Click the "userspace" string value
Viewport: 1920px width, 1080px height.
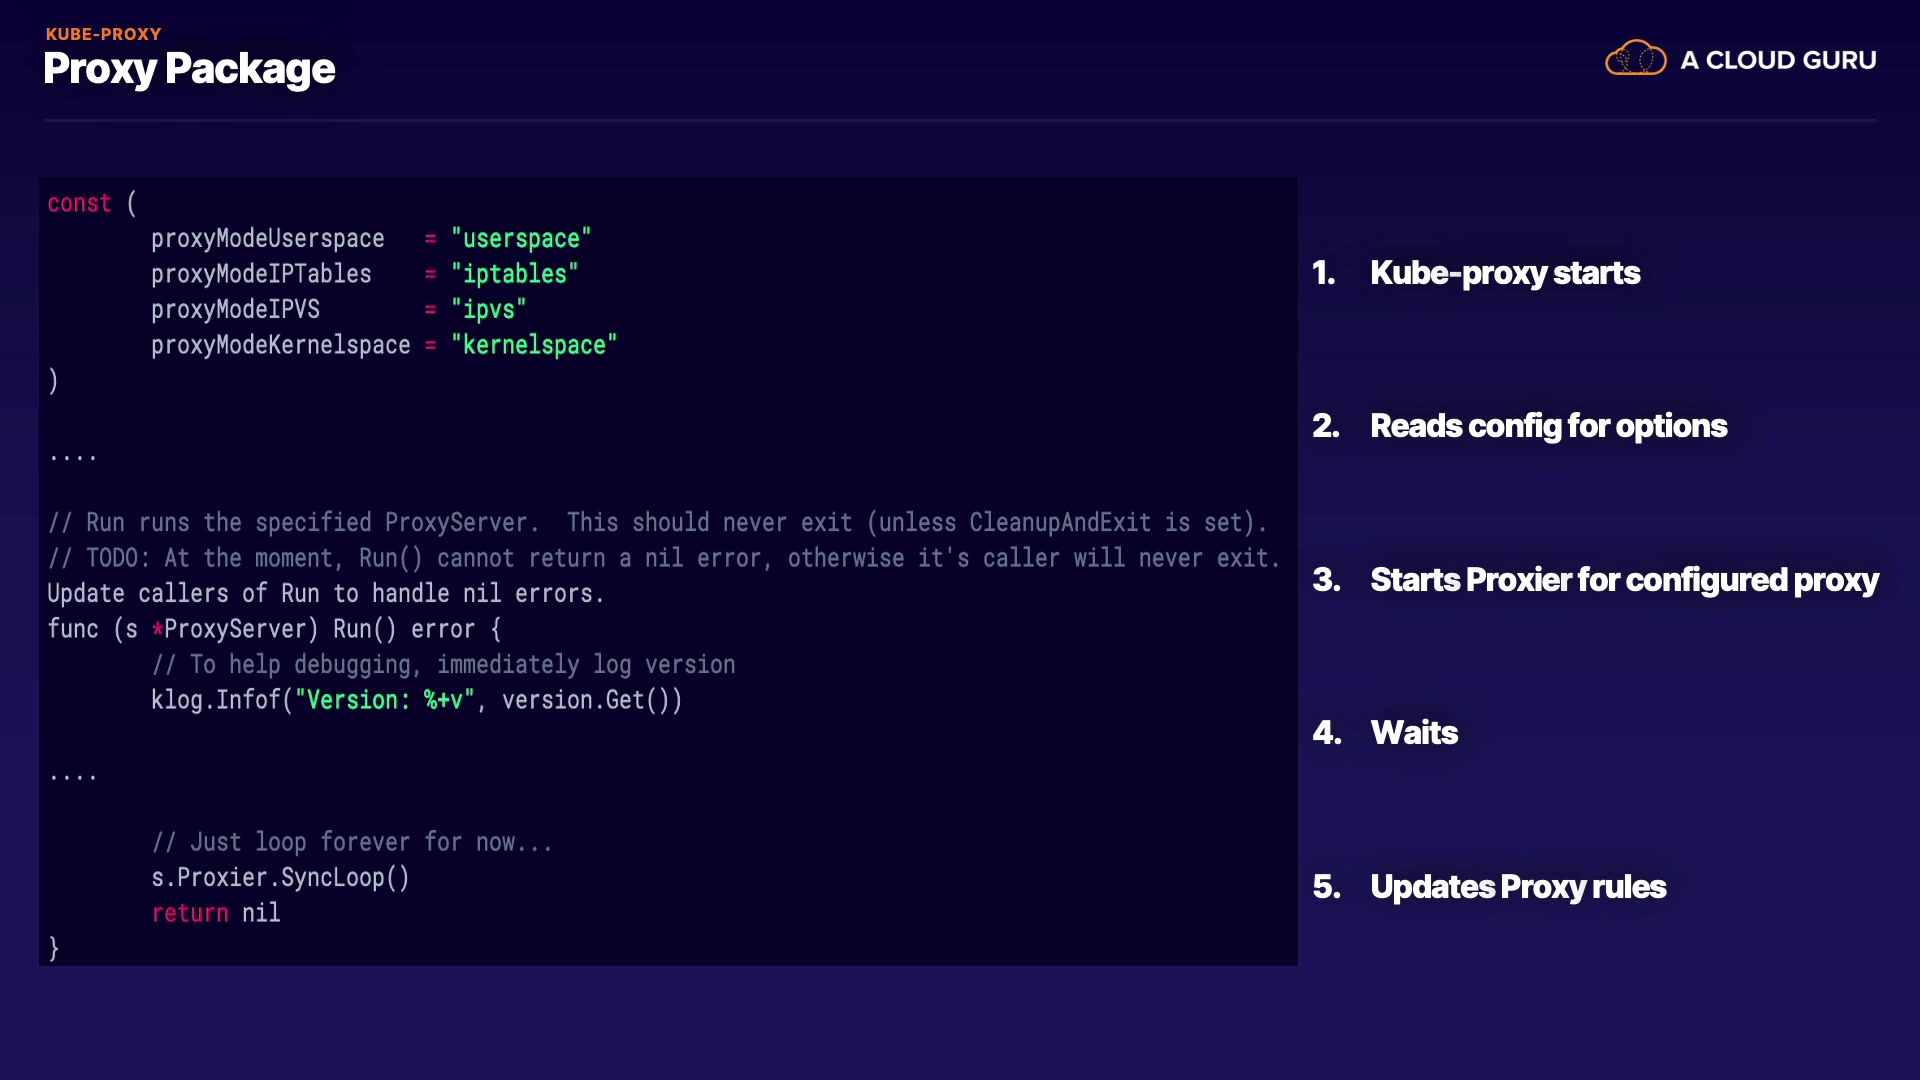click(521, 239)
